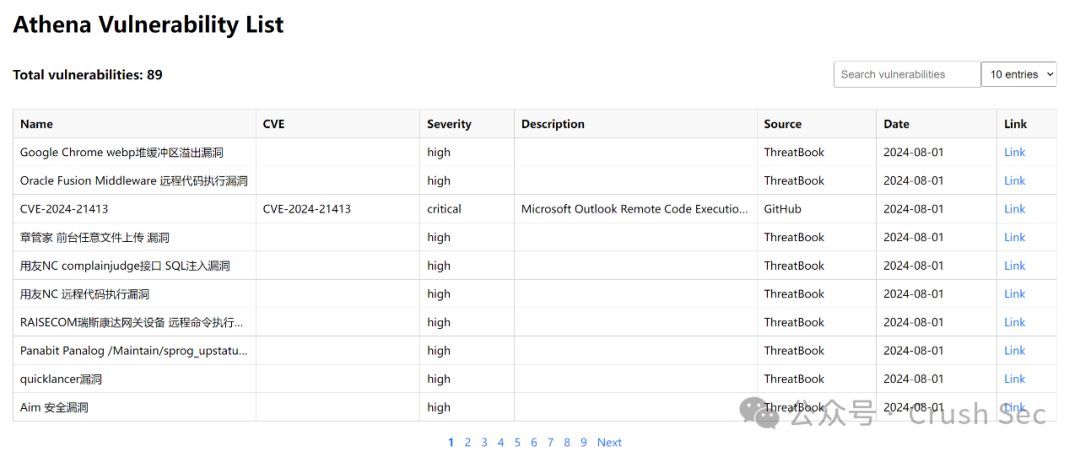Go to pagination page 6
Screen dimensions: 1080x457
(x=534, y=443)
